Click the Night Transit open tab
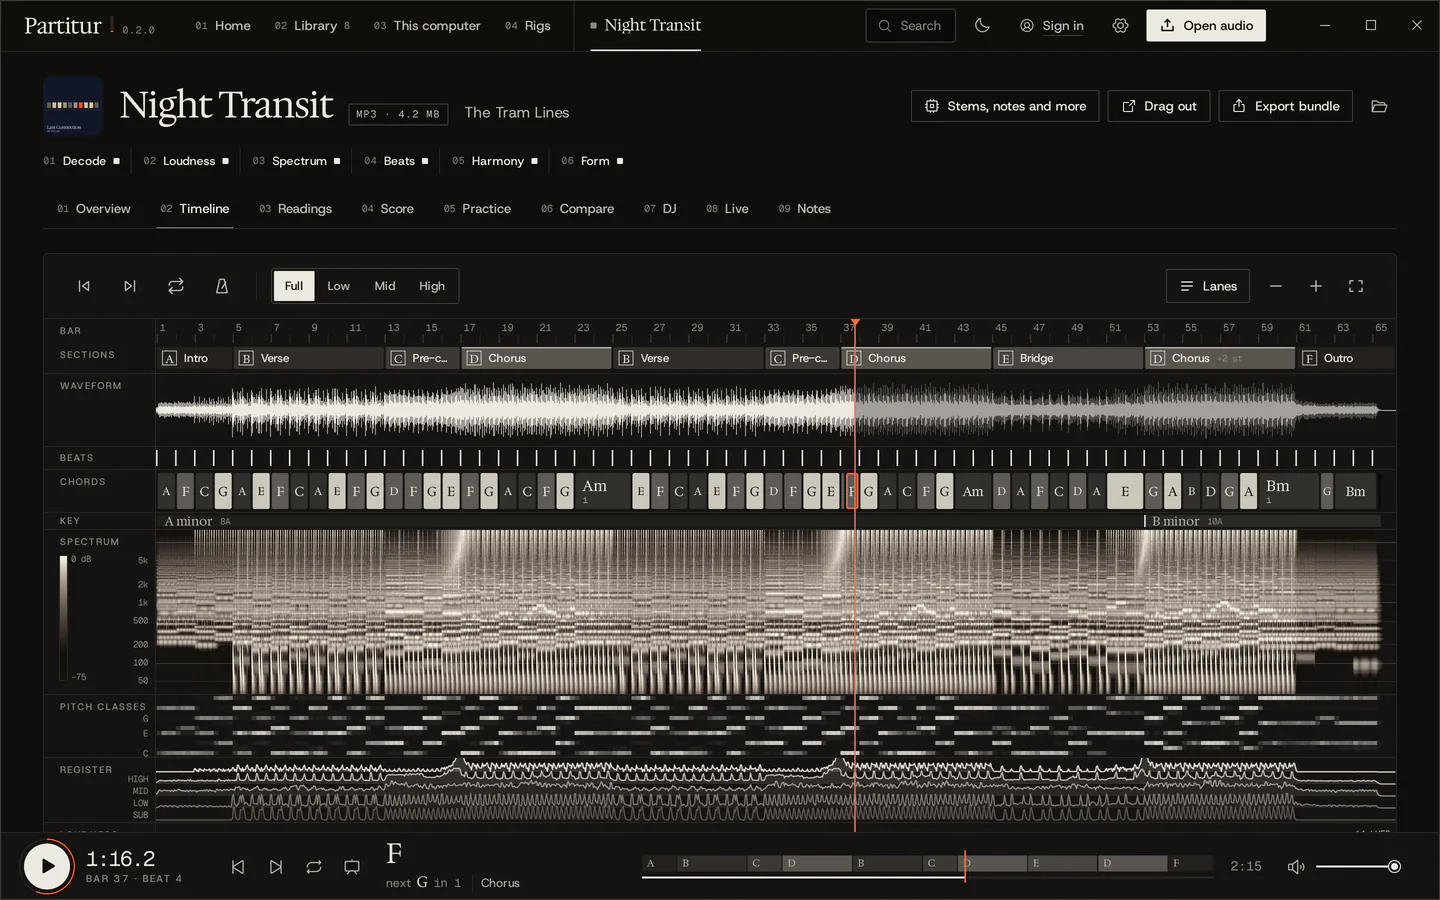 point(645,26)
